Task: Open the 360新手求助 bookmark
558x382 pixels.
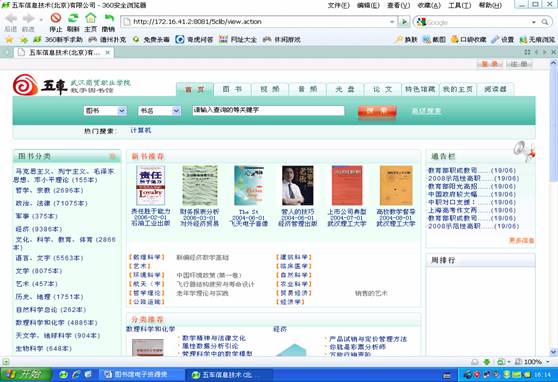Action: coord(58,40)
